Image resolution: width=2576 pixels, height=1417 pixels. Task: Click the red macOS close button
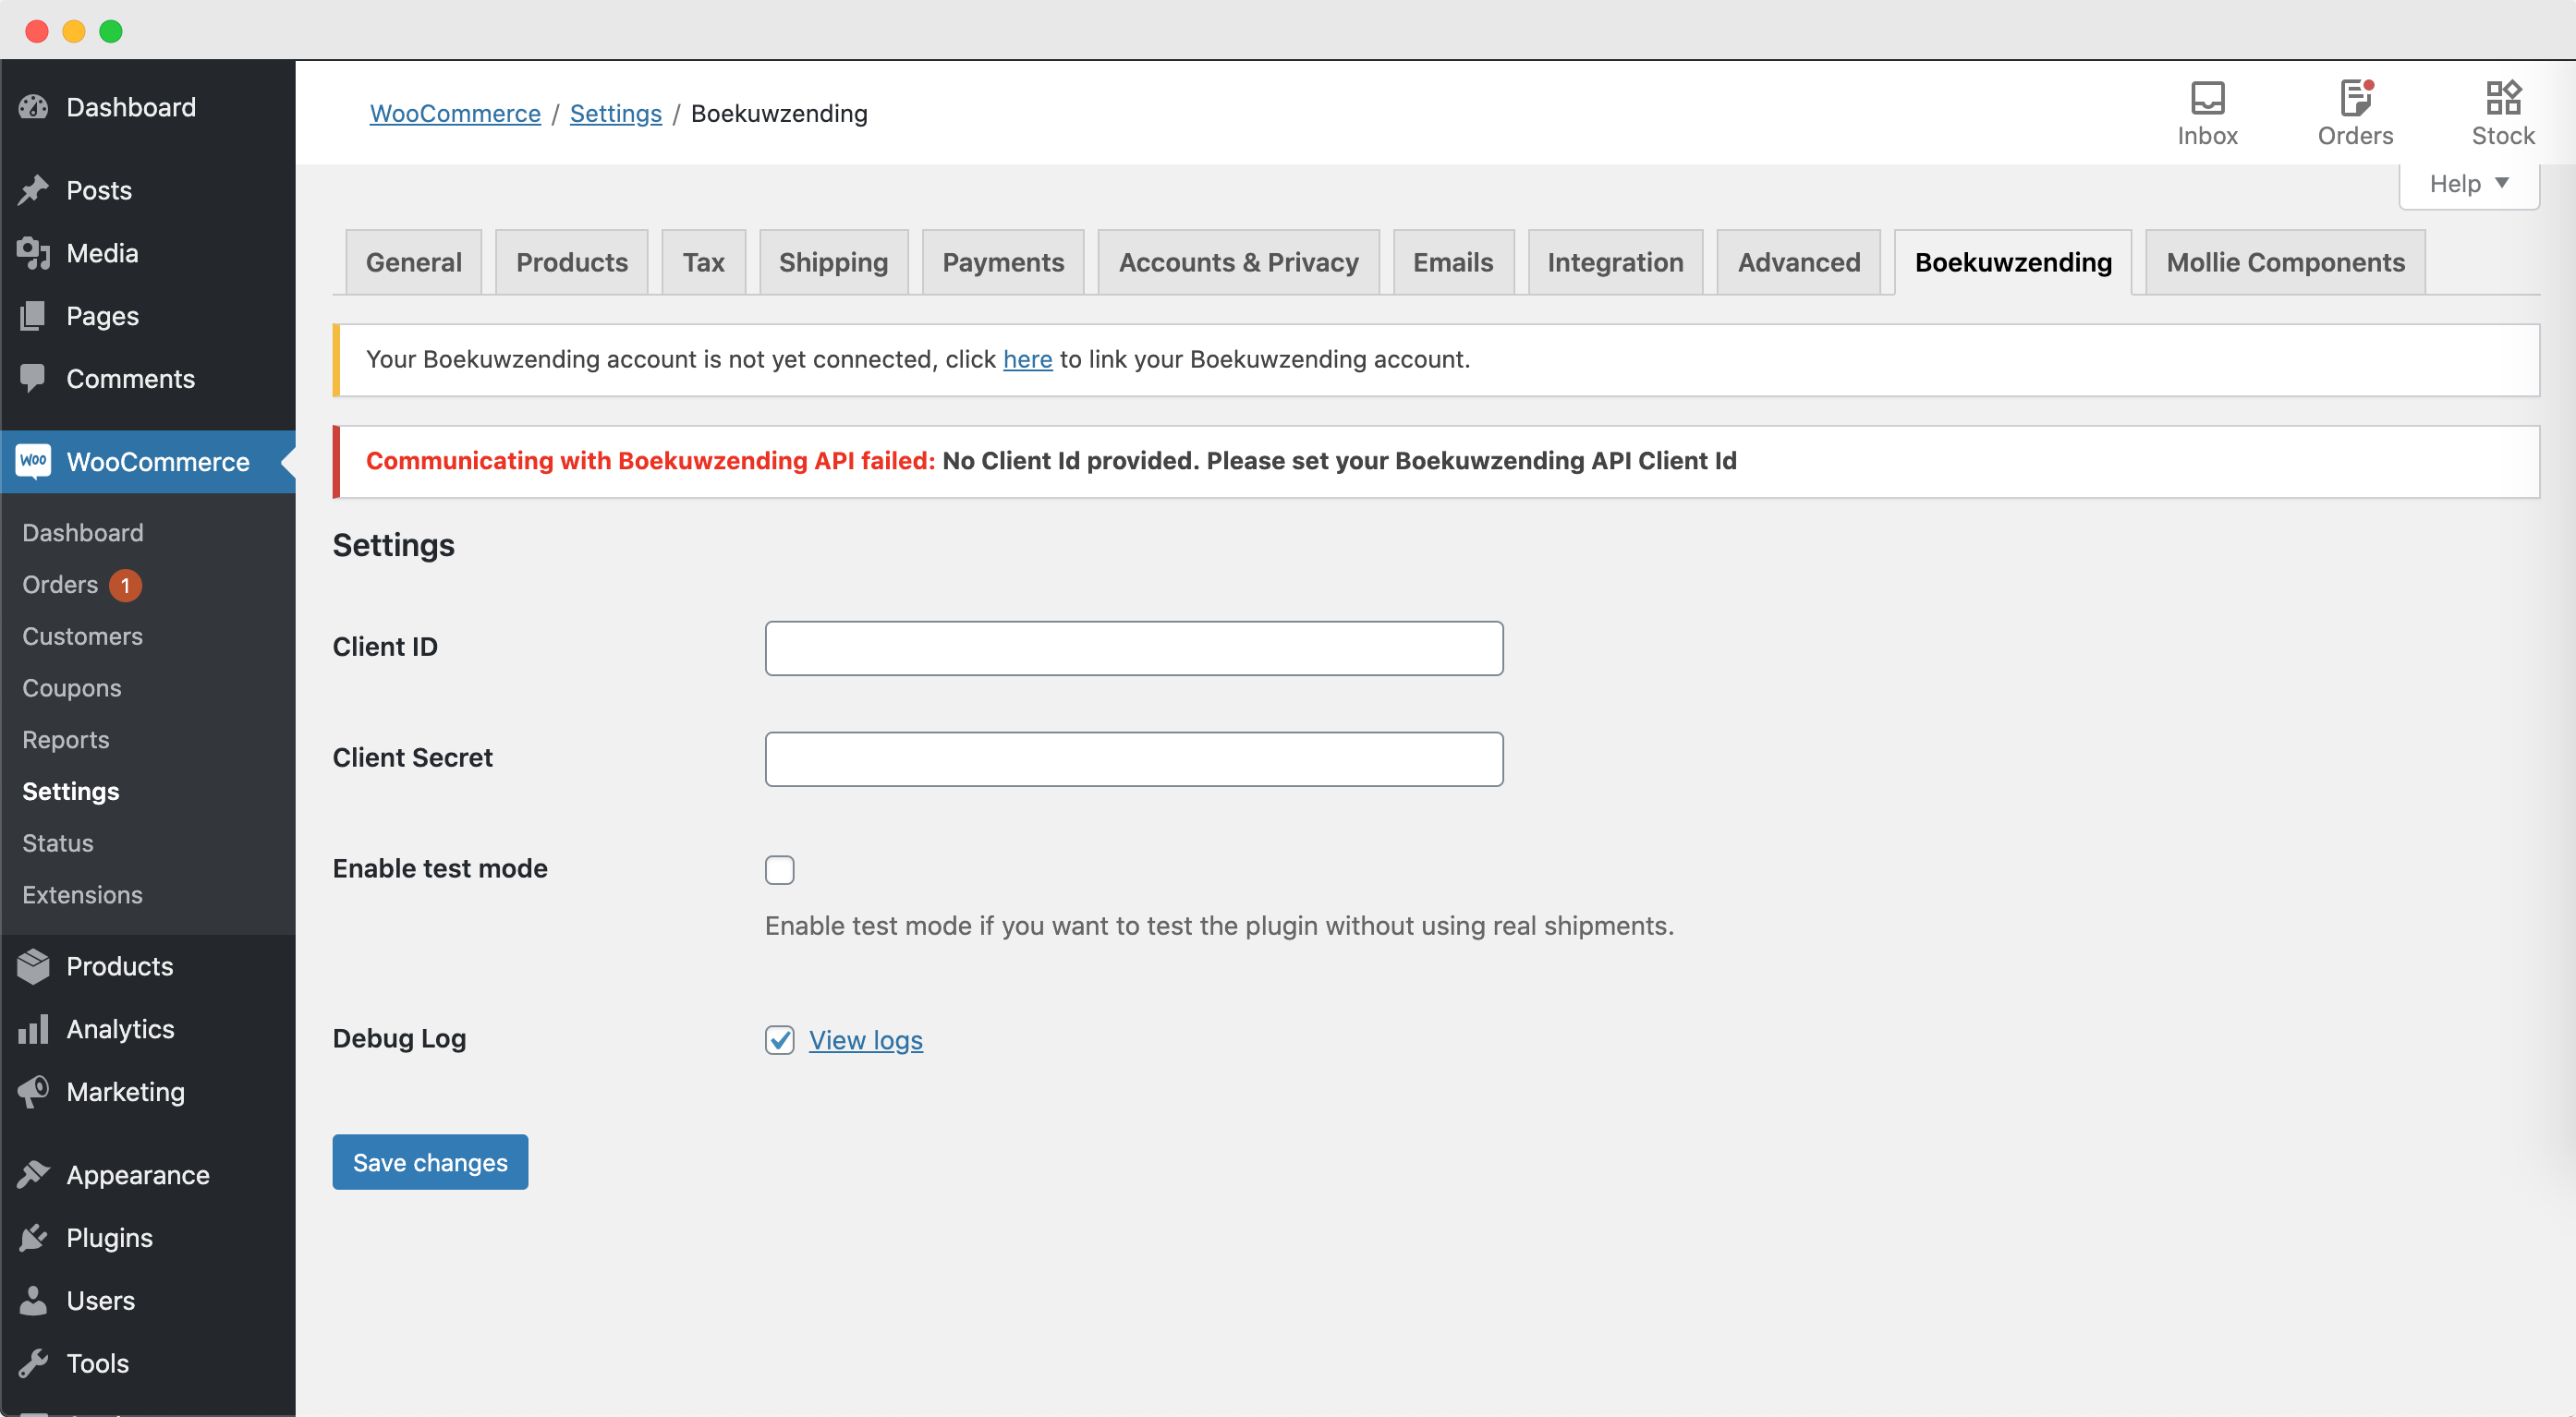click(37, 31)
